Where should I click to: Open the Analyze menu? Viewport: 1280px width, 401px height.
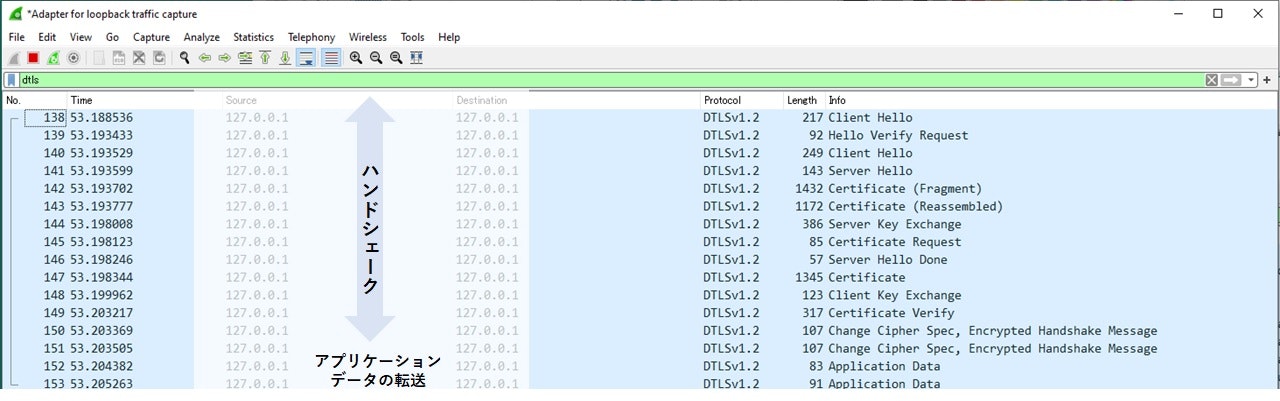pos(201,37)
